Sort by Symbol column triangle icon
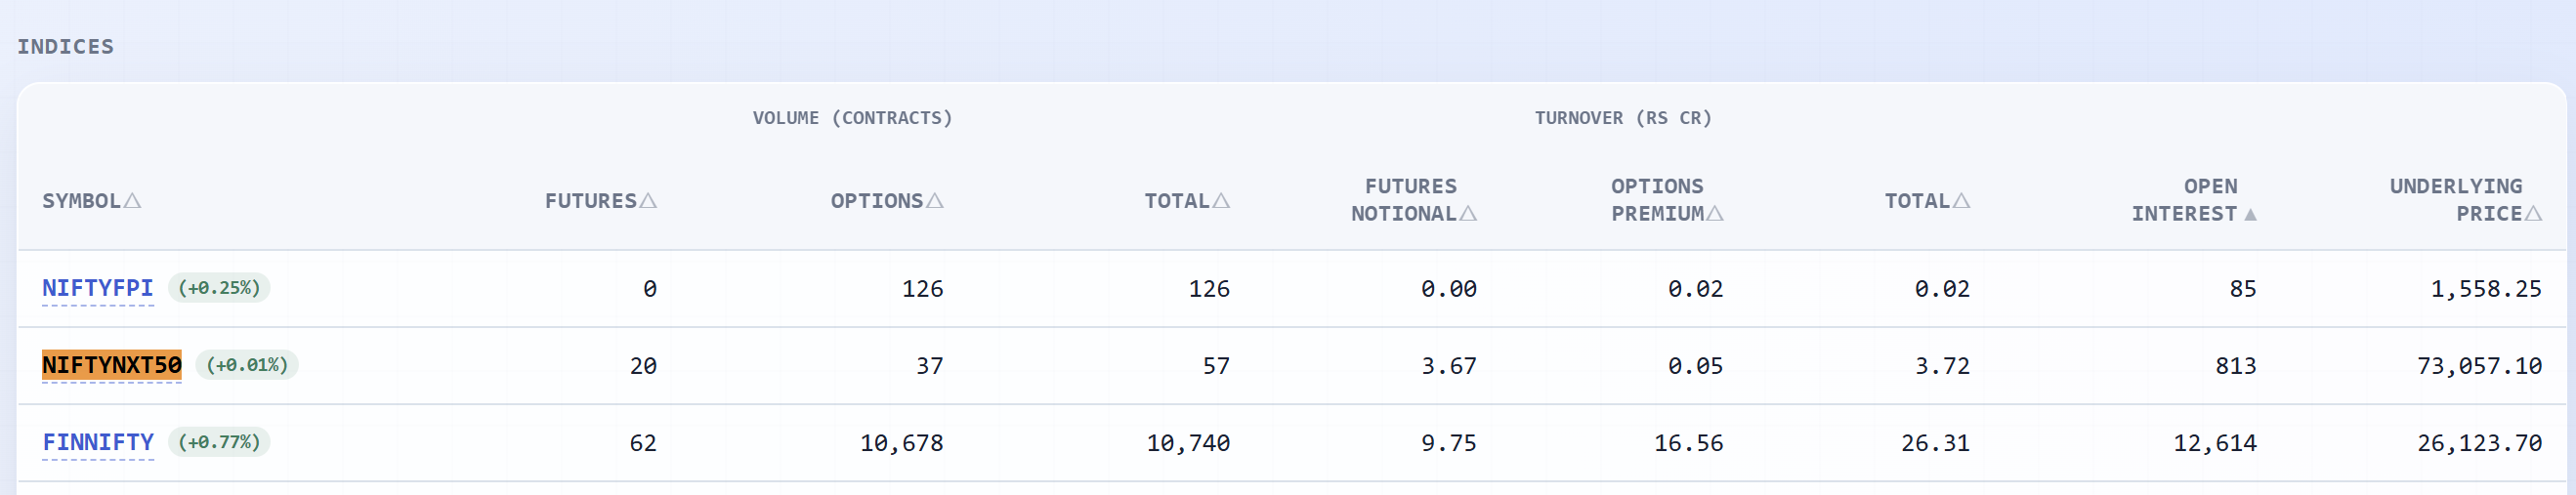 132,201
